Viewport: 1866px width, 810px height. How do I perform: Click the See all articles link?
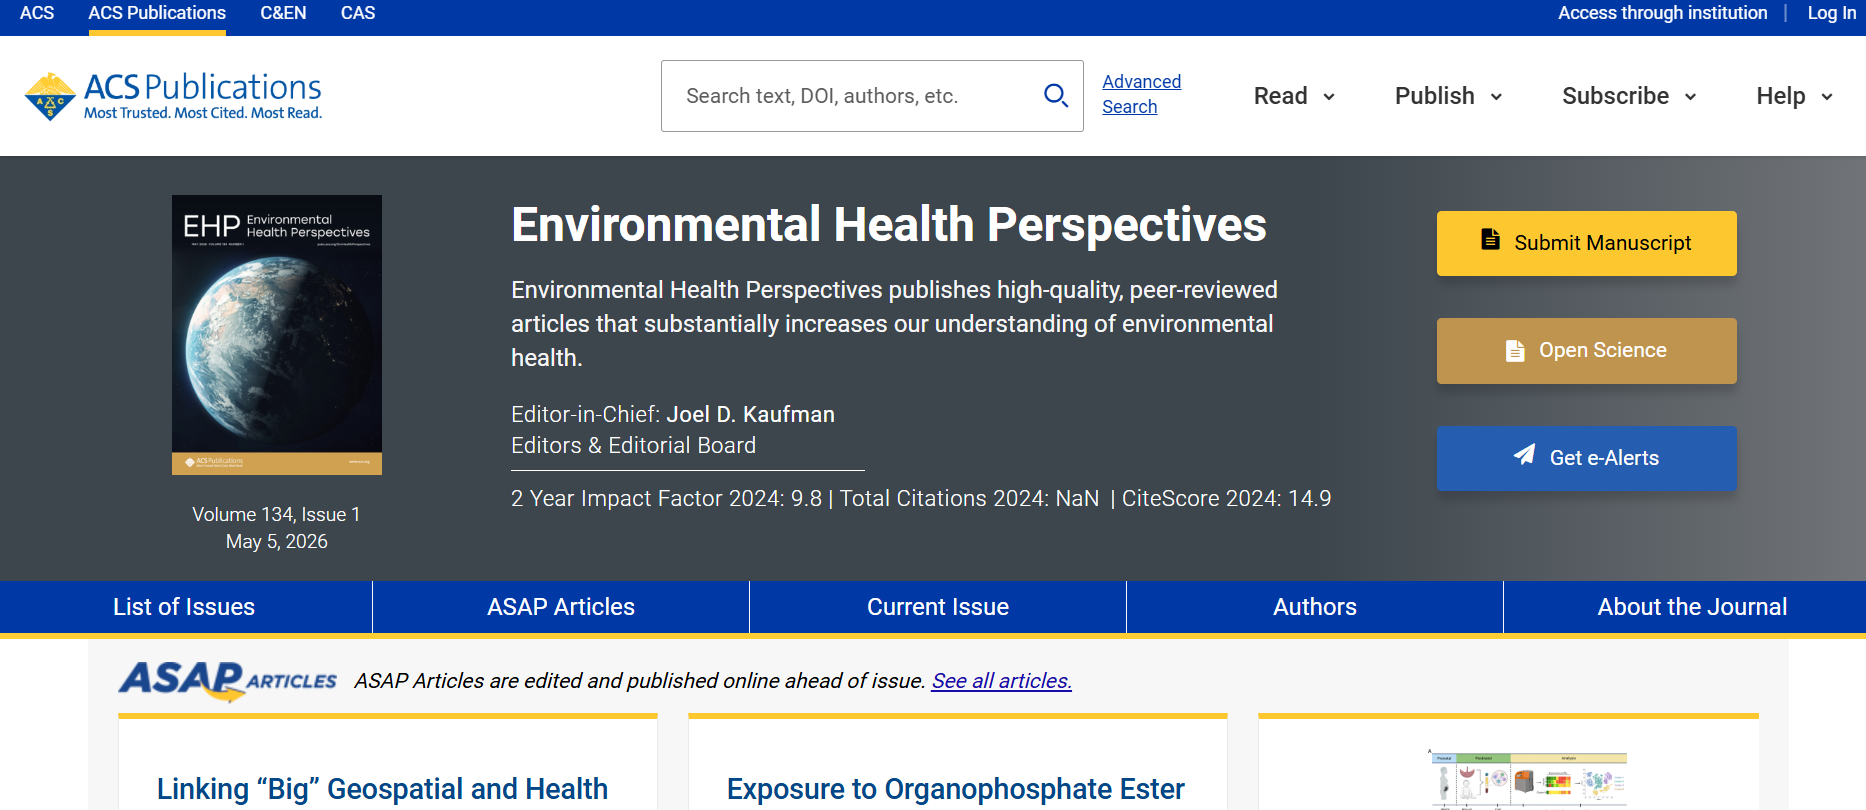coord(1002,681)
